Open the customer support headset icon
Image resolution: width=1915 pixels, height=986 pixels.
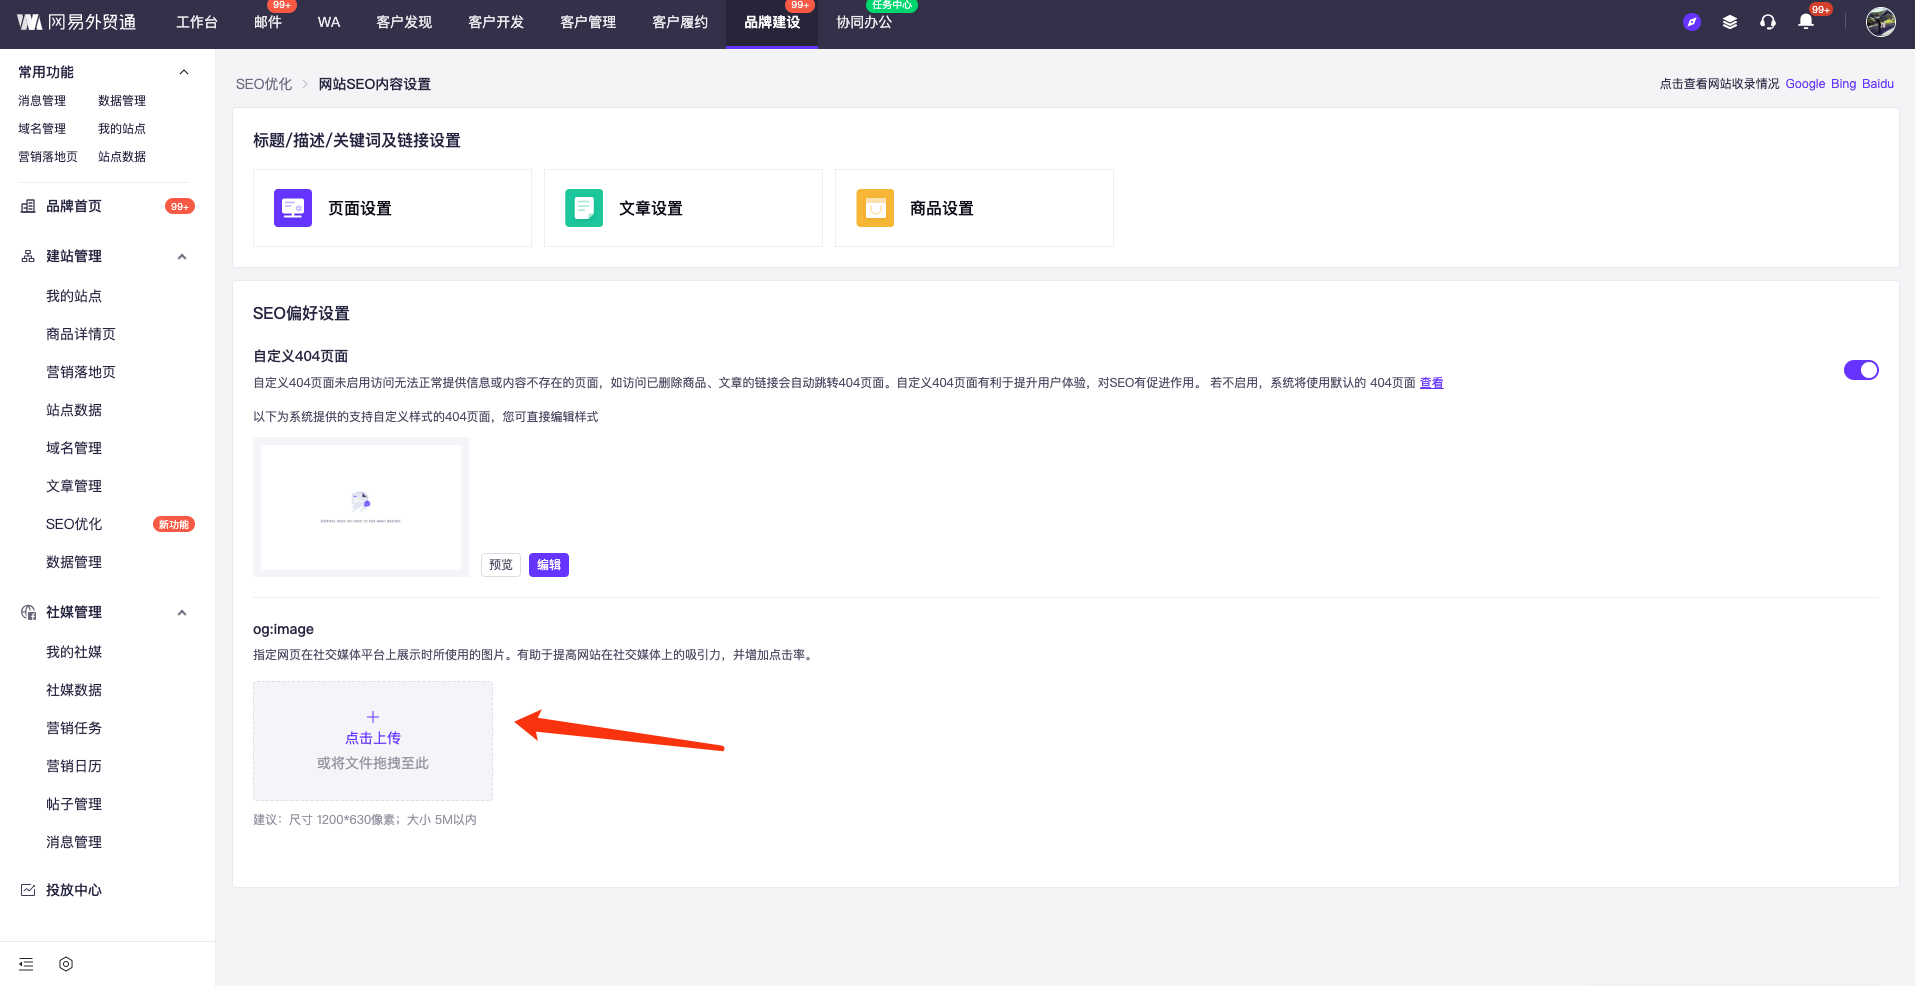pos(1767,22)
